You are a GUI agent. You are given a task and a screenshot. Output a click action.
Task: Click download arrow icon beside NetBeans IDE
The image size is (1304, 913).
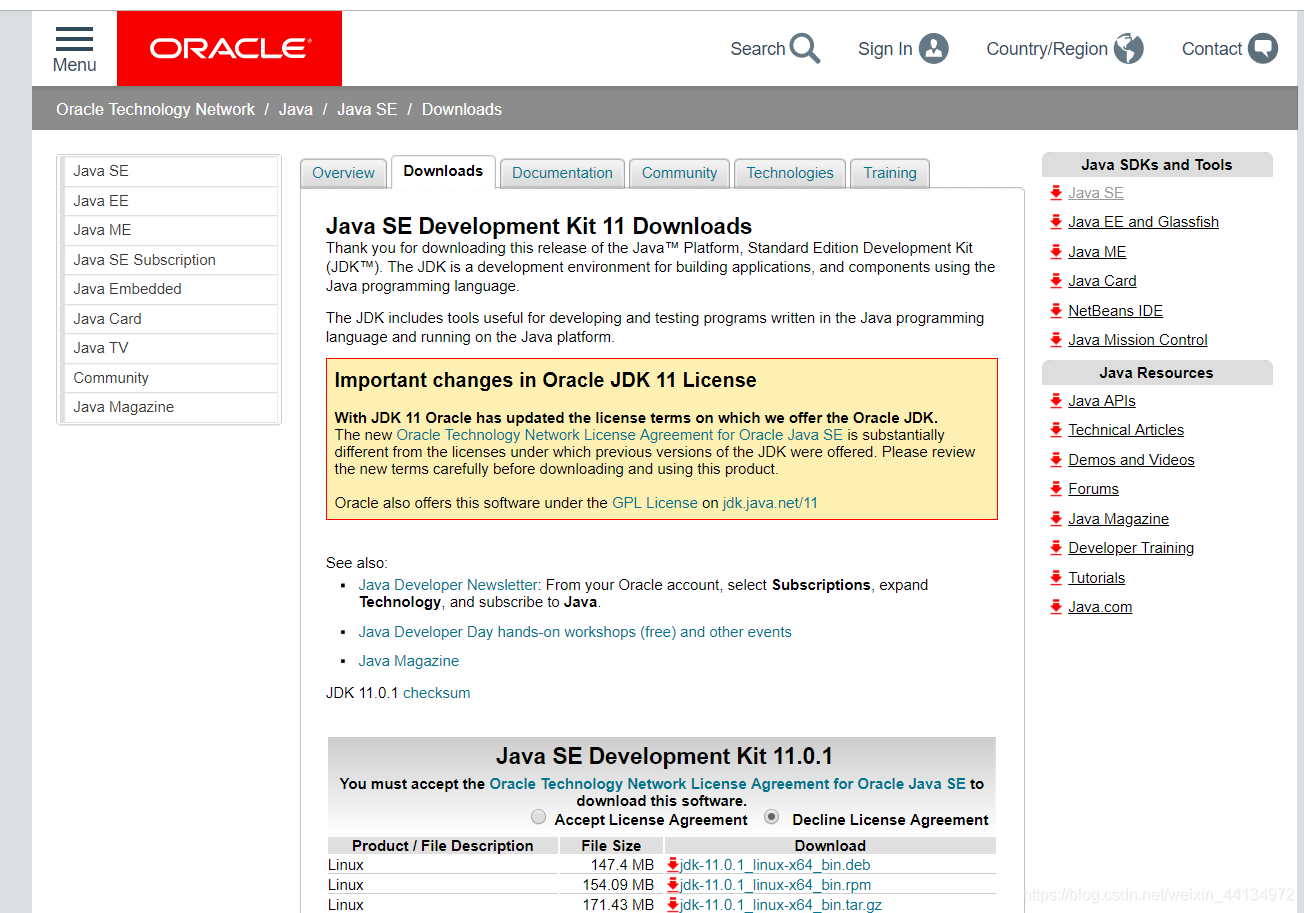click(1056, 311)
